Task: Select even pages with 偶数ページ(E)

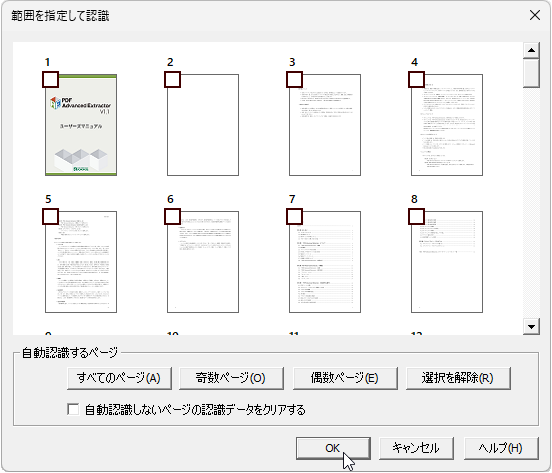Action: (345, 378)
